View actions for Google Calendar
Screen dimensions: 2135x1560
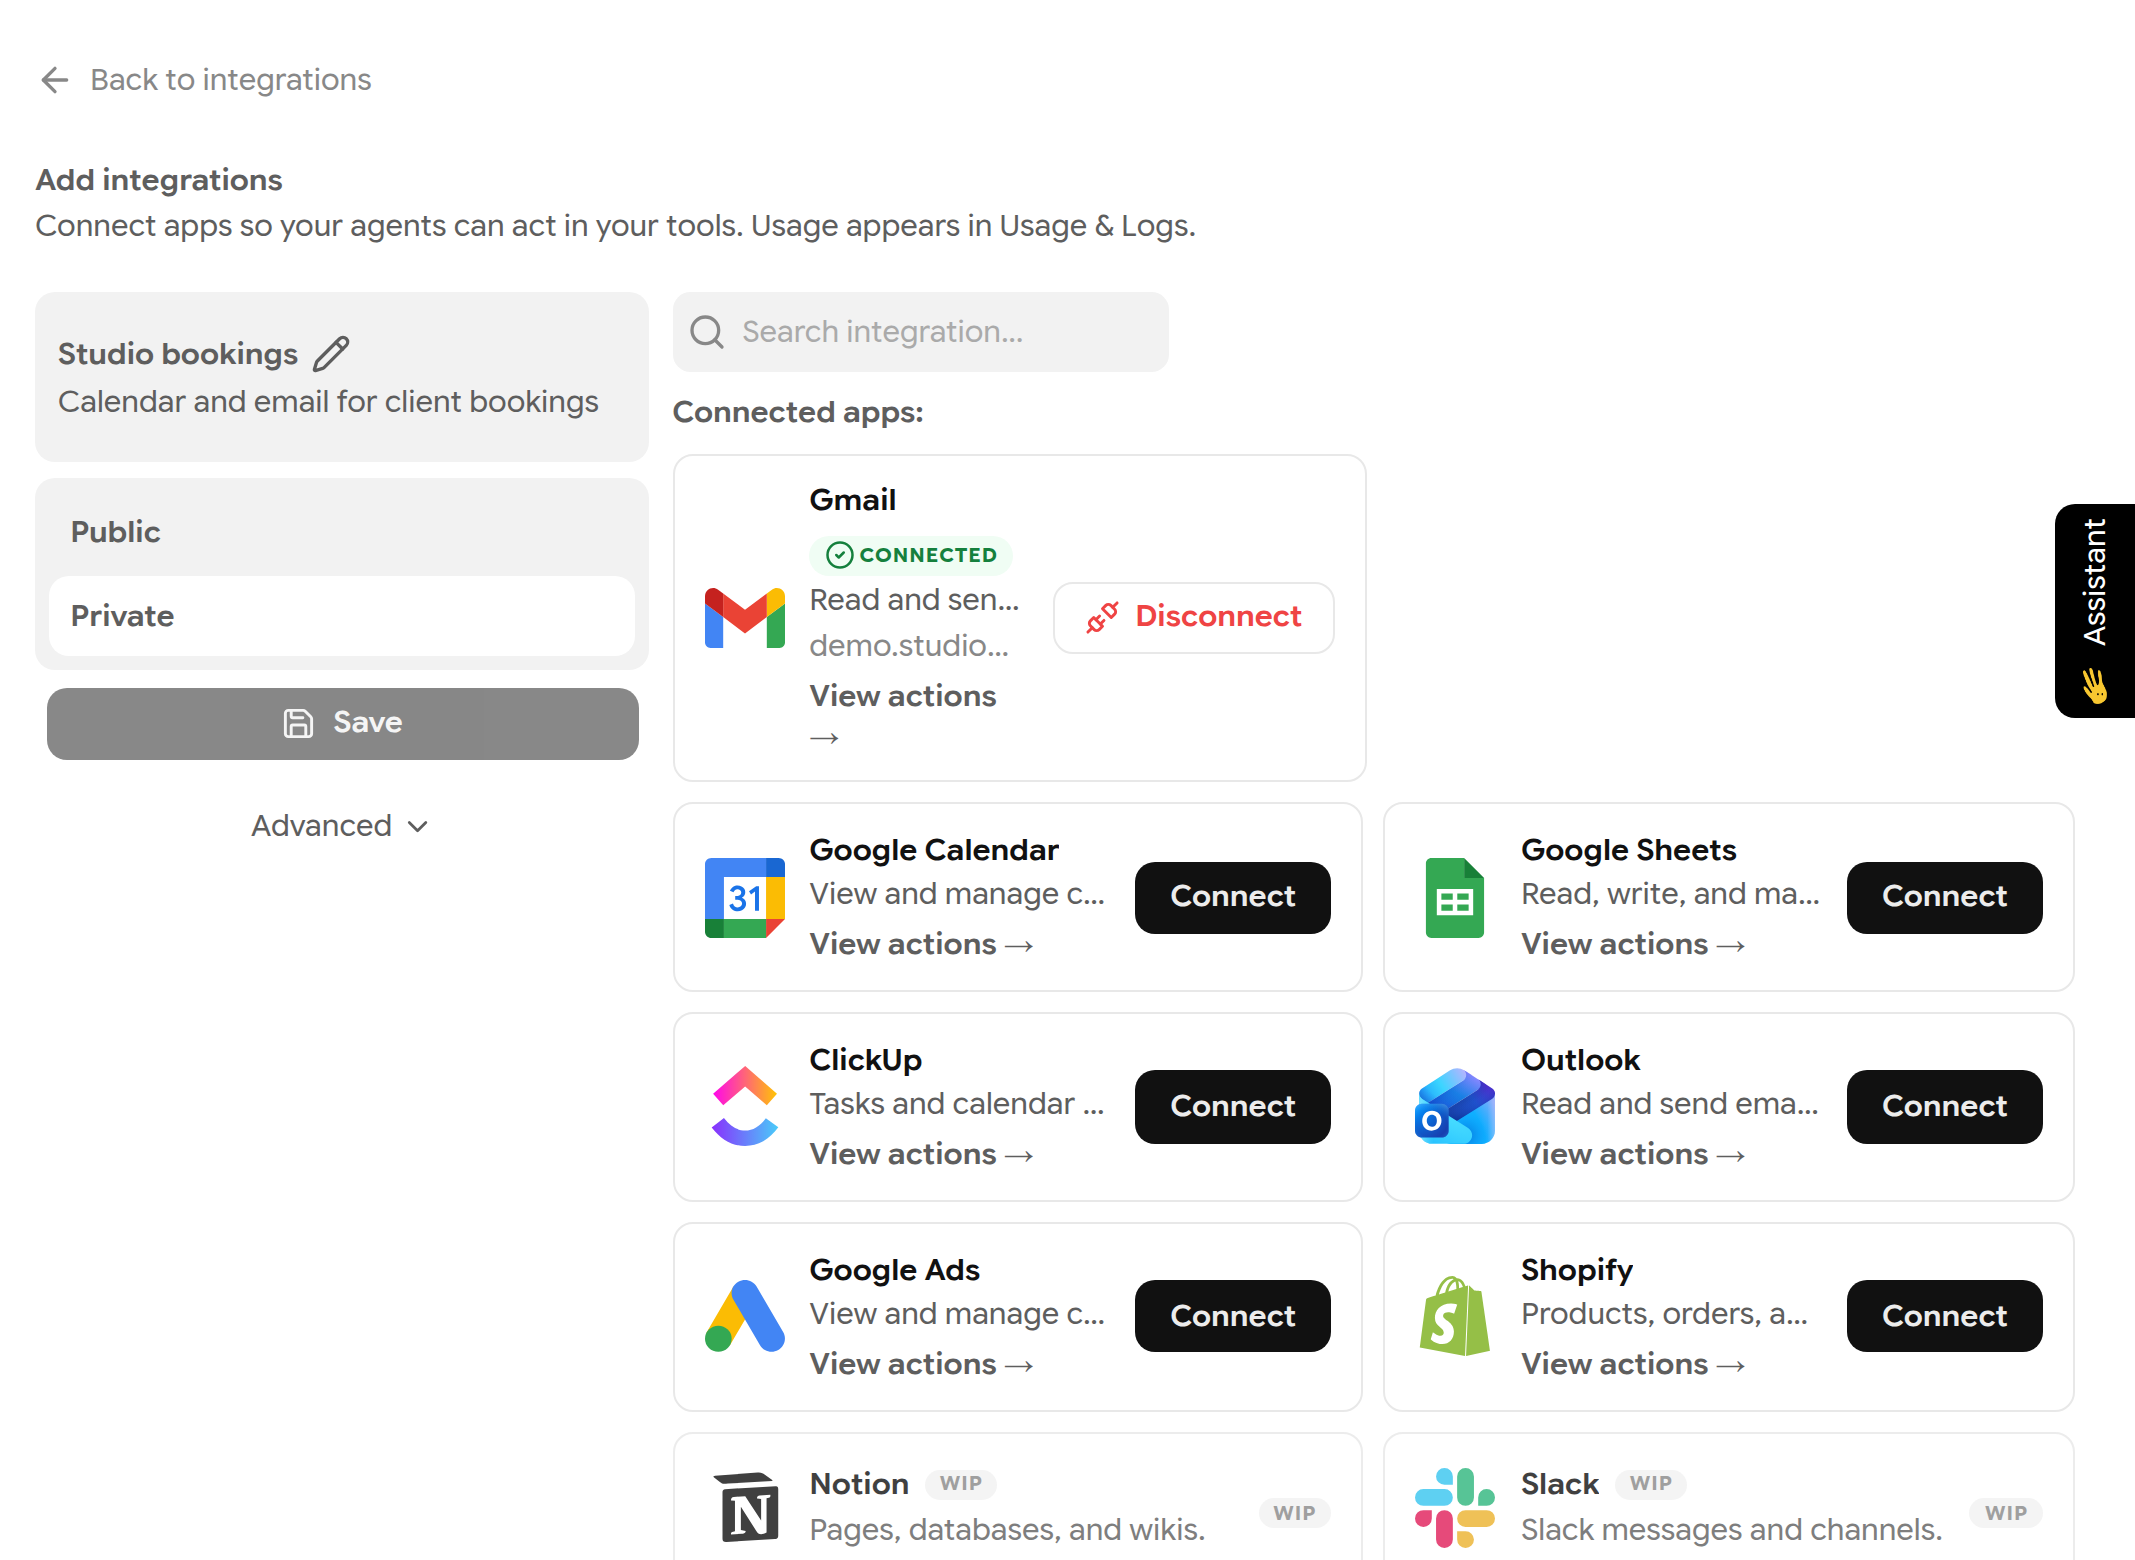(x=921, y=945)
